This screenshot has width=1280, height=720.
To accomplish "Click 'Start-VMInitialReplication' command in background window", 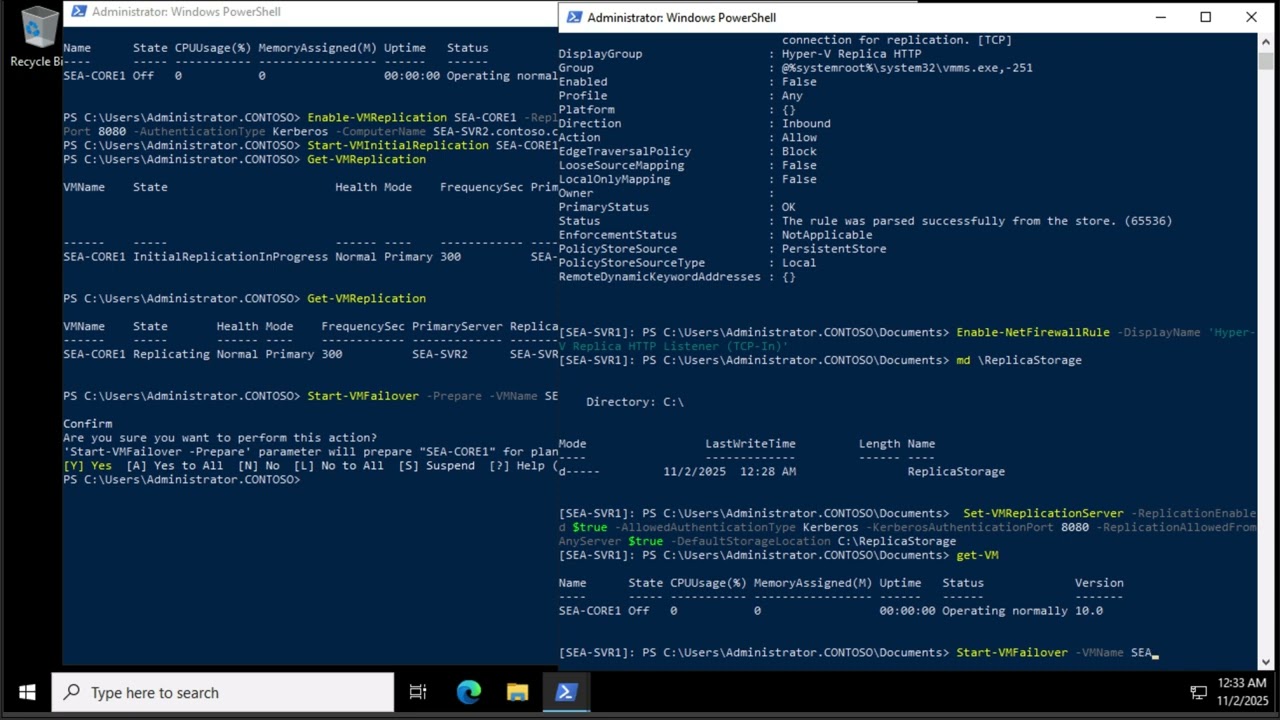I will [x=398, y=146].
